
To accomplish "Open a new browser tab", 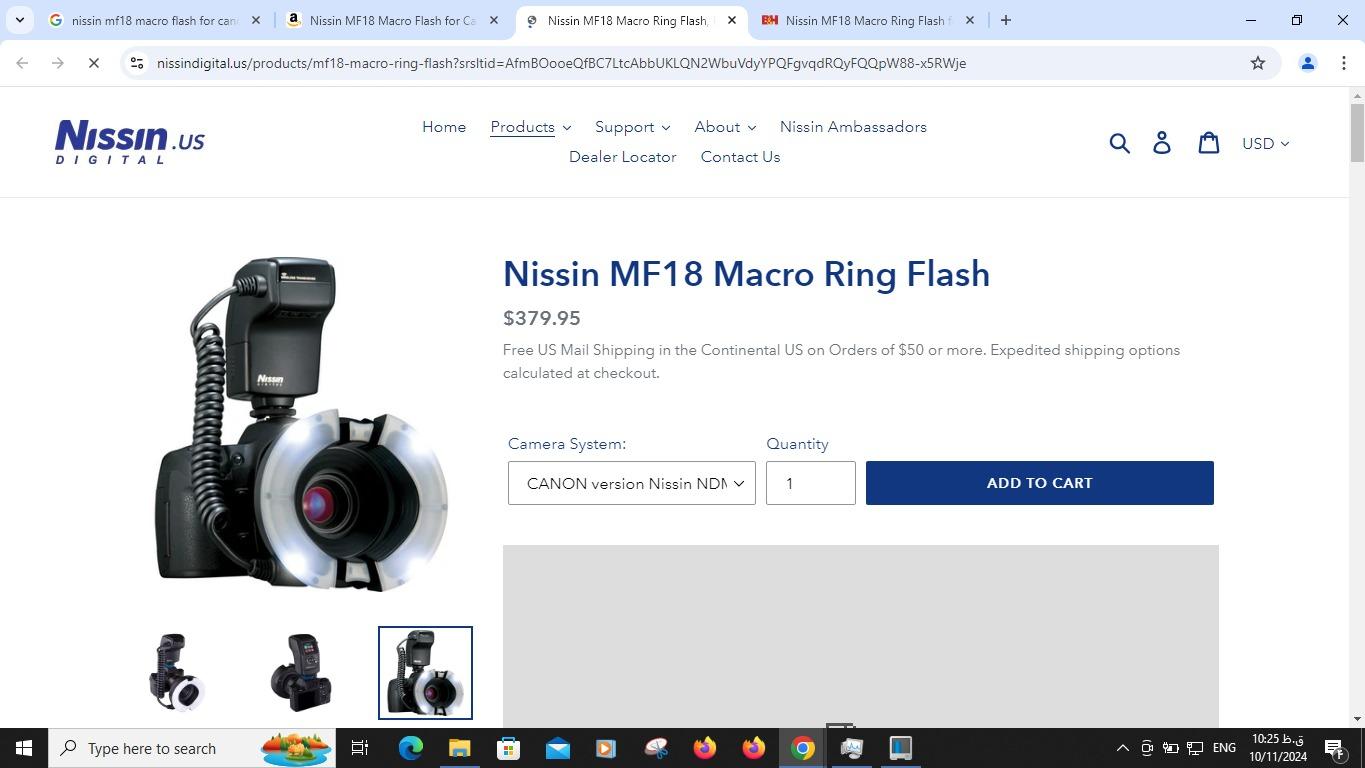I will click(1006, 20).
